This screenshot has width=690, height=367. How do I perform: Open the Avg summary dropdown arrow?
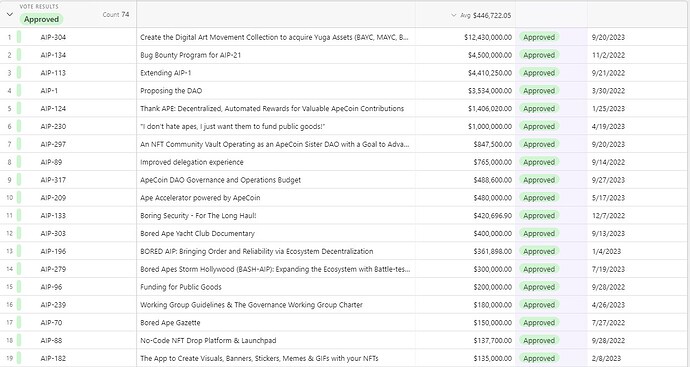[x=454, y=15]
